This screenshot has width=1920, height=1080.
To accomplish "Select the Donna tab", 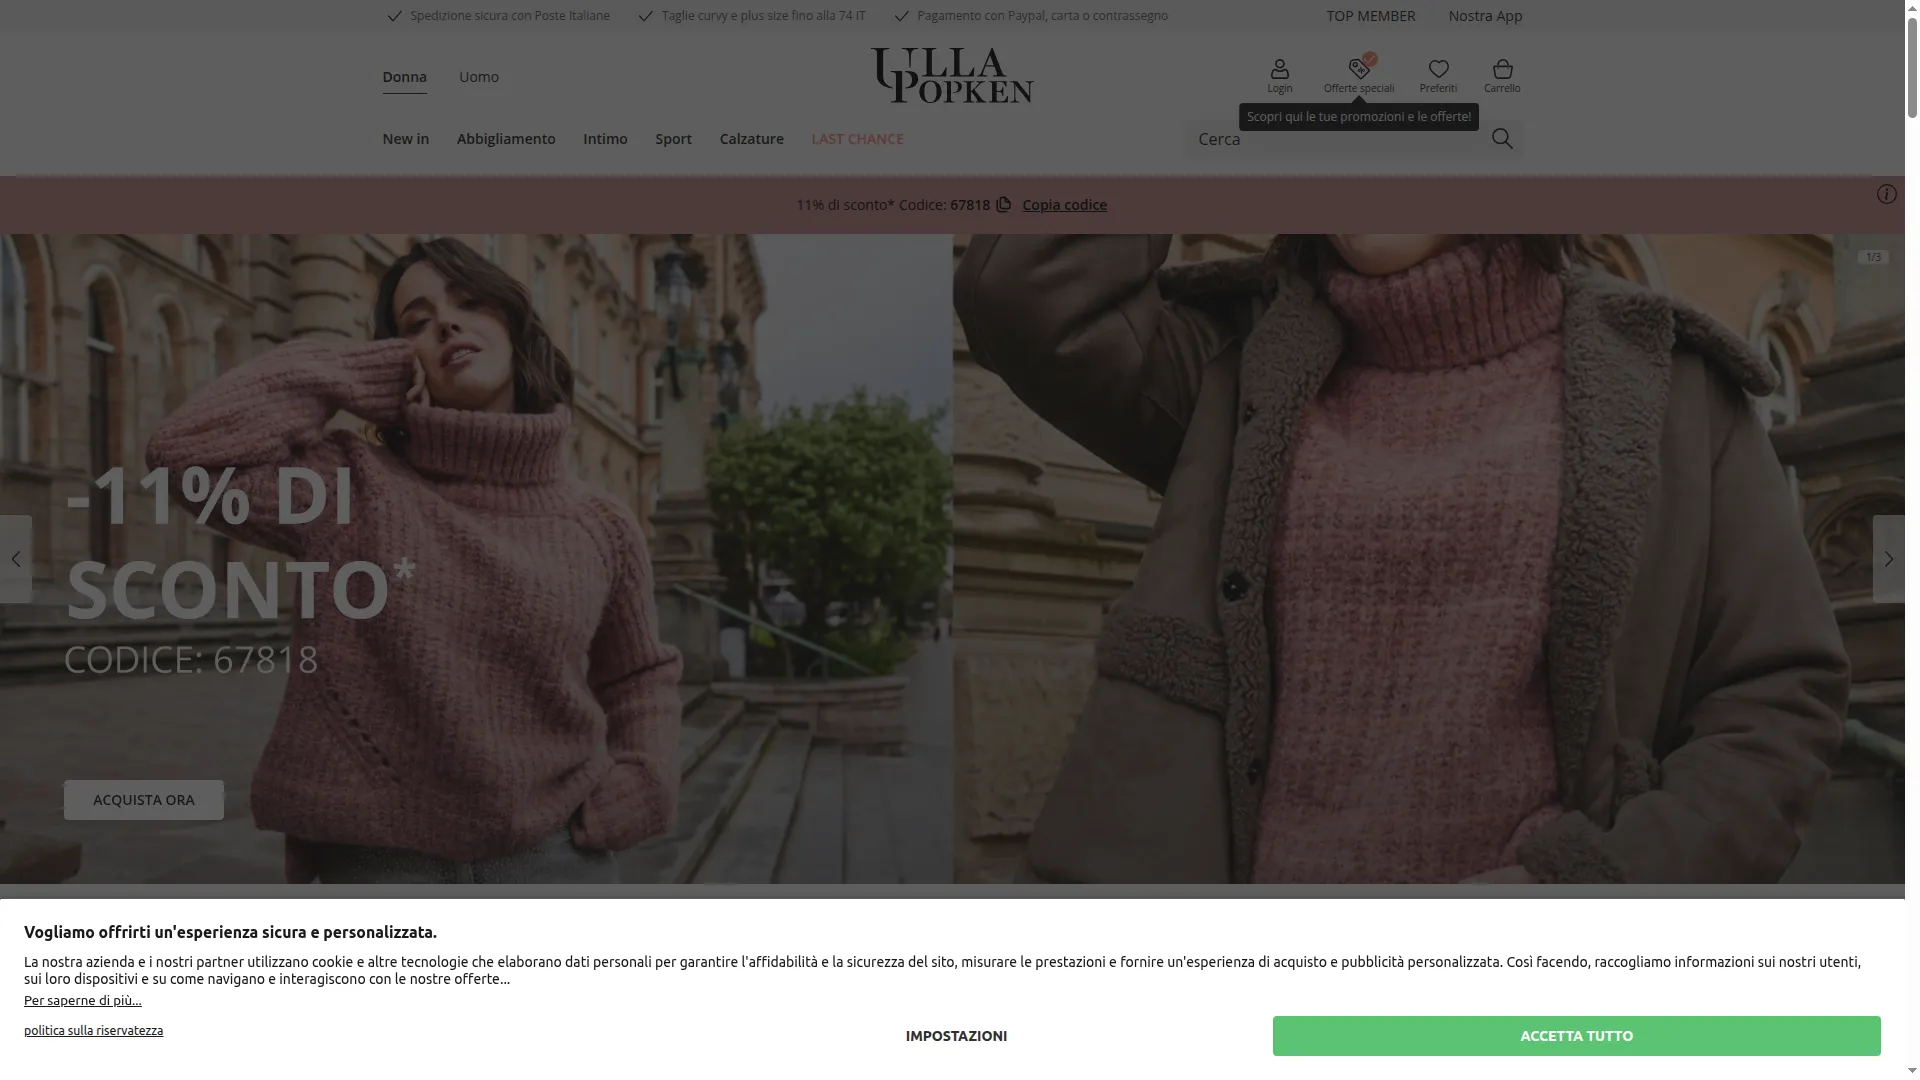I will click(x=404, y=77).
